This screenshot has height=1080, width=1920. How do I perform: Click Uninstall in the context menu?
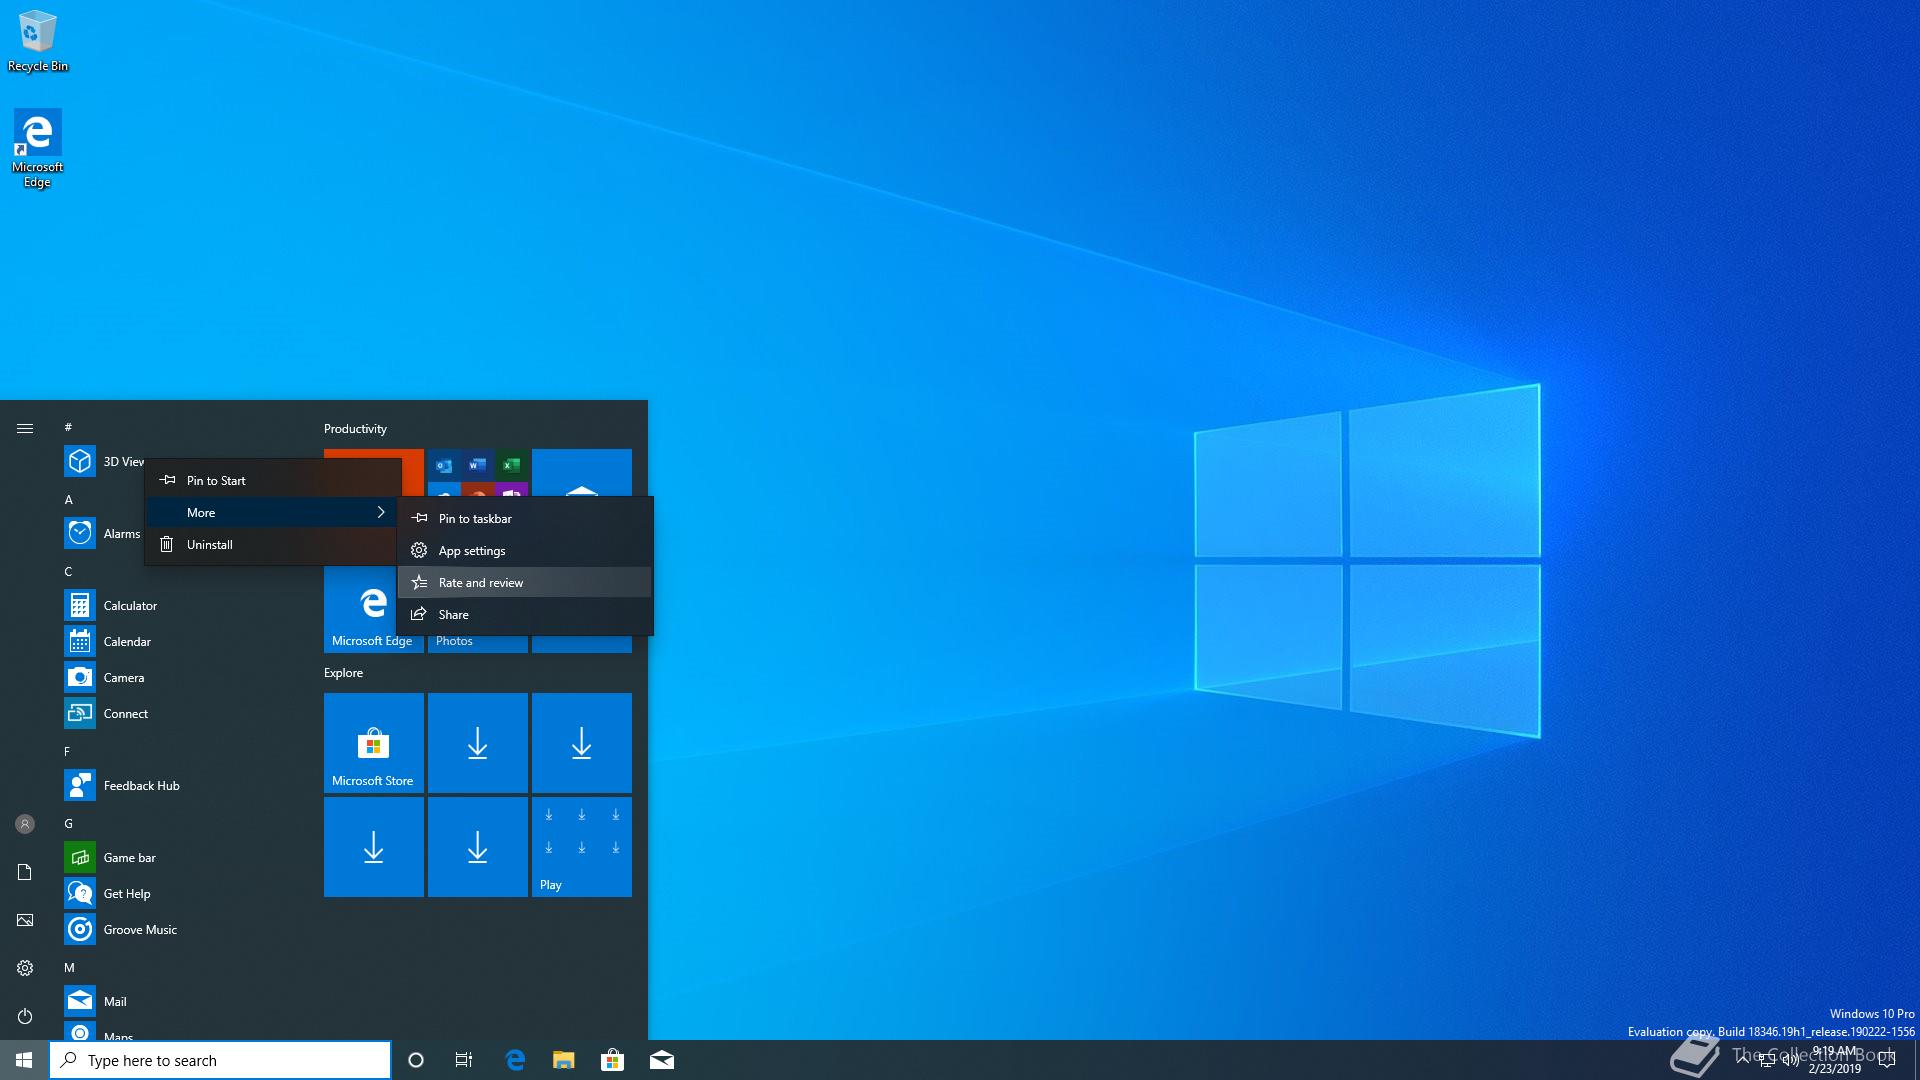coord(209,545)
